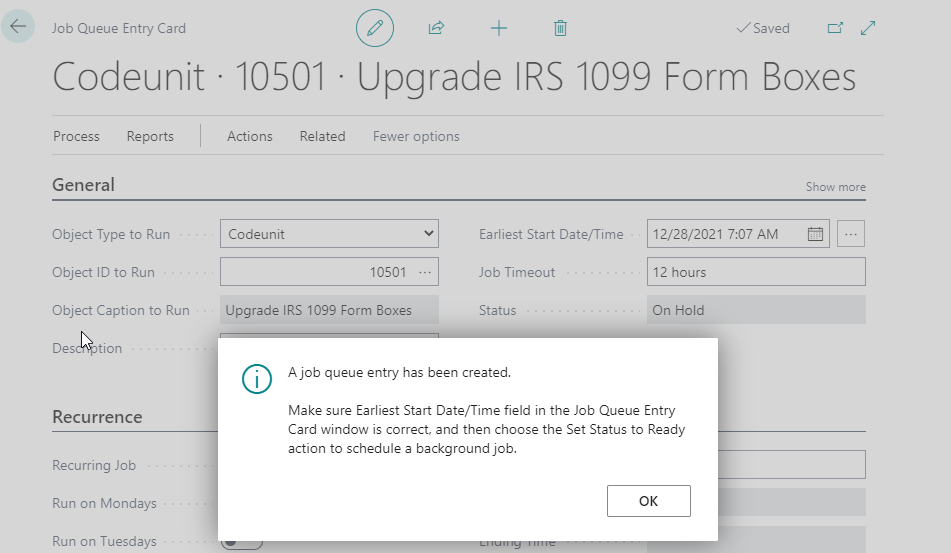Screen dimensions: 951x553
Task: Click OK in the message dialog
Action: [648, 501]
